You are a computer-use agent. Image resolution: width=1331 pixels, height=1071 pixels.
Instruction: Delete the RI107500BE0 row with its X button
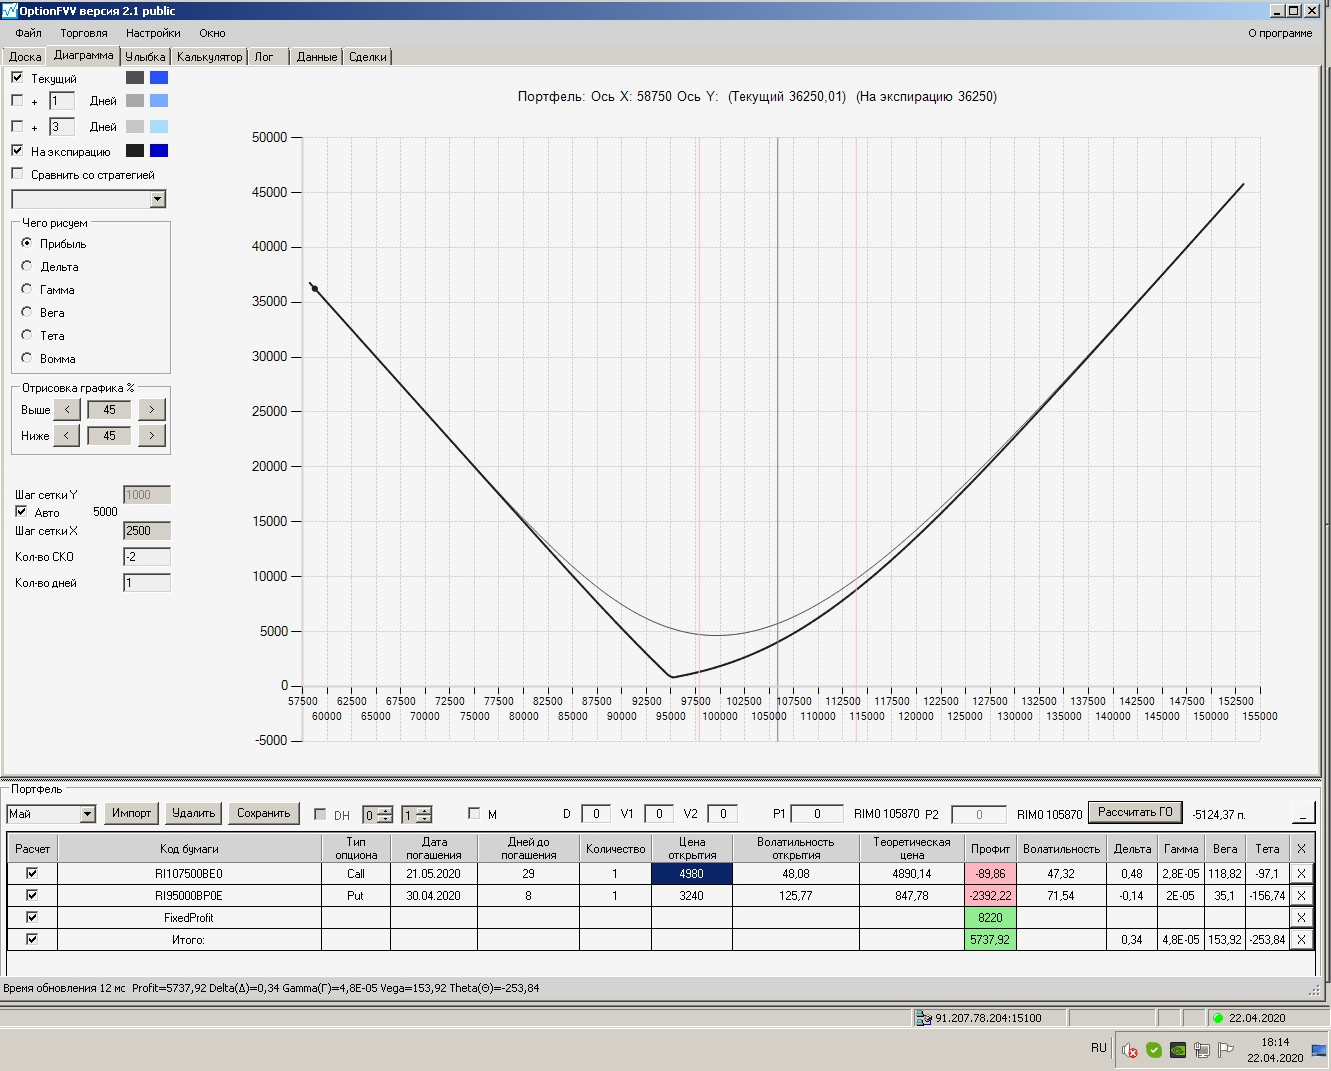coord(1301,873)
